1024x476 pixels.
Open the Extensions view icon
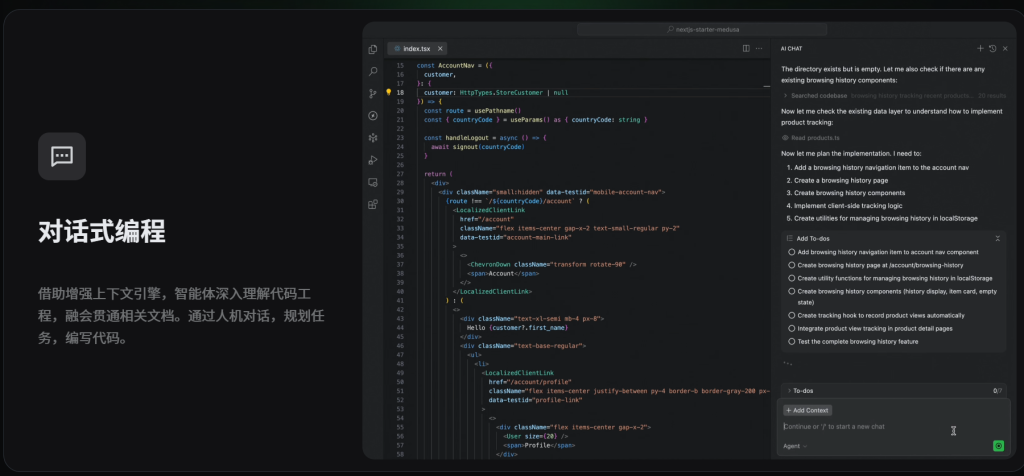[x=373, y=204]
